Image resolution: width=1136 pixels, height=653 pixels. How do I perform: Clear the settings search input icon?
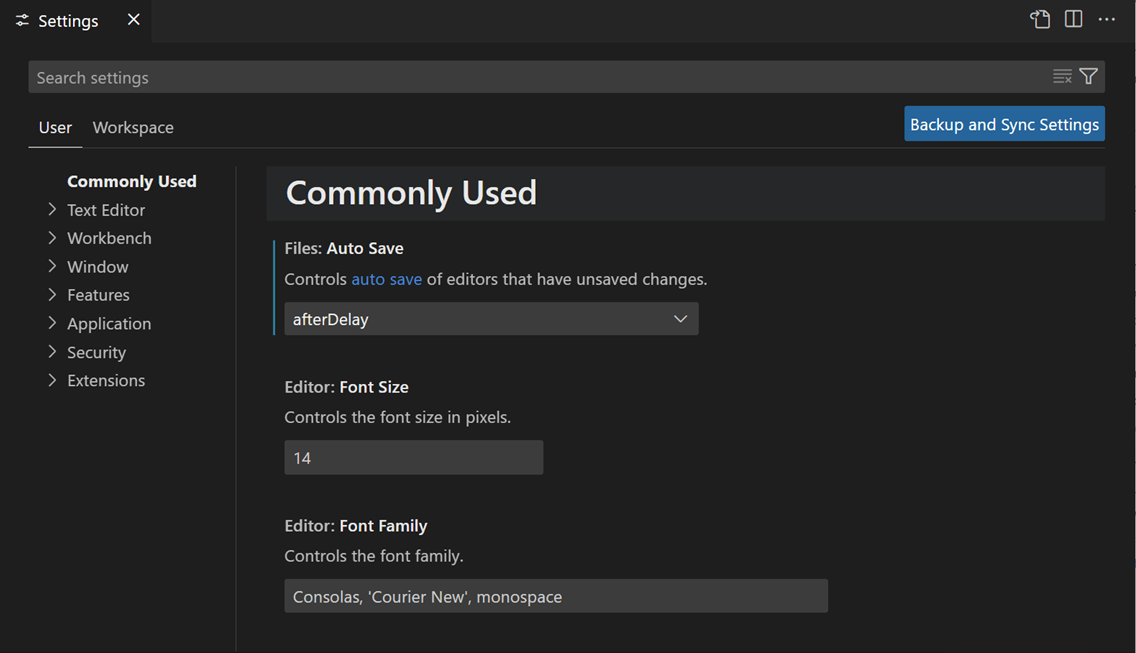(1061, 76)
